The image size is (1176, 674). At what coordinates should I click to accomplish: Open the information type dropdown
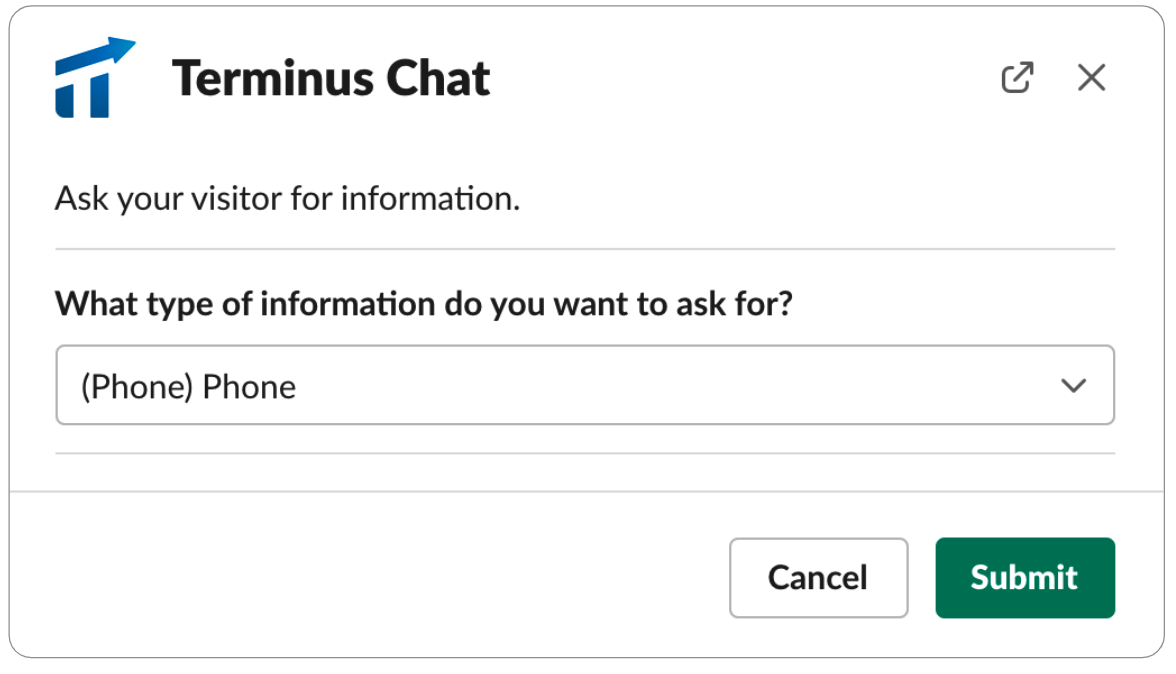(585, 385)
